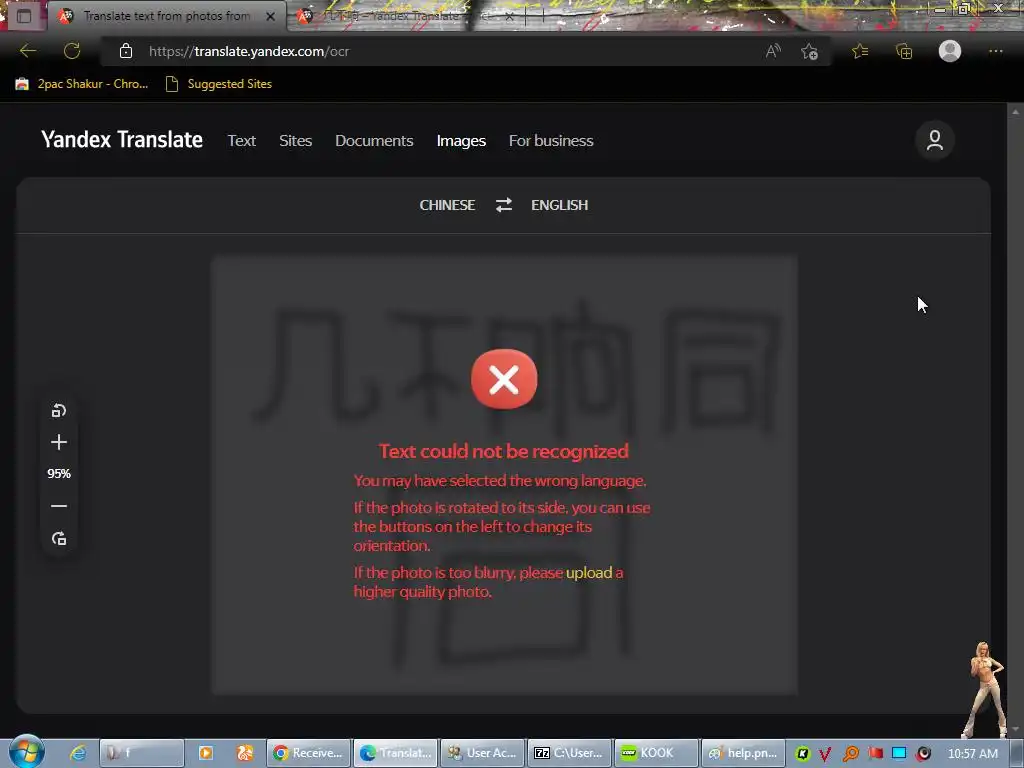Screen dimensions: 1024x768
Task: Open the KOOK taskbar window
Action: (656, 753)
